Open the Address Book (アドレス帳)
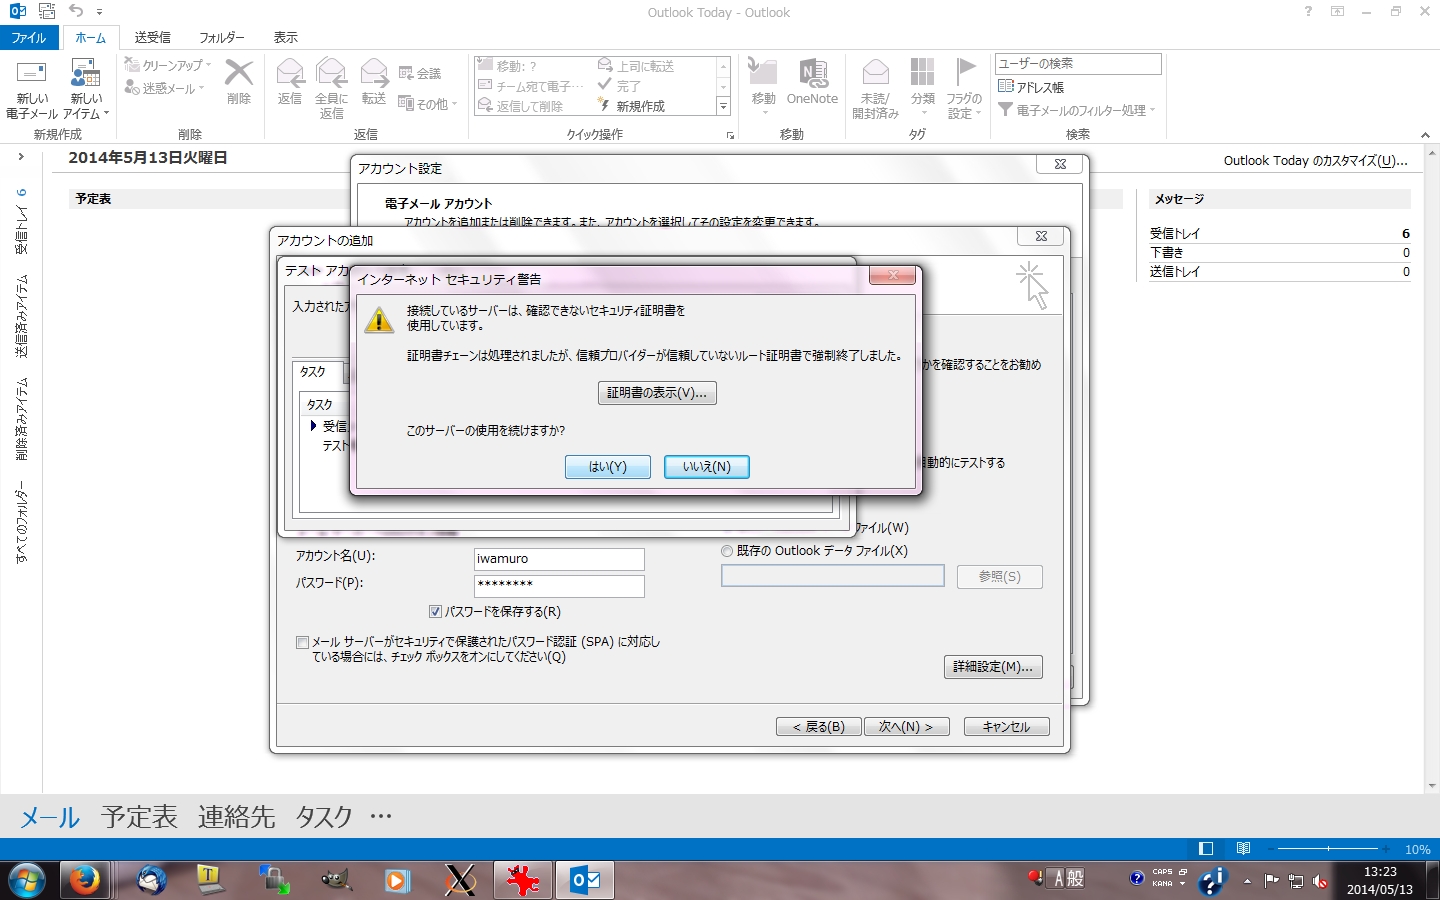 (x=1031, y=87)
